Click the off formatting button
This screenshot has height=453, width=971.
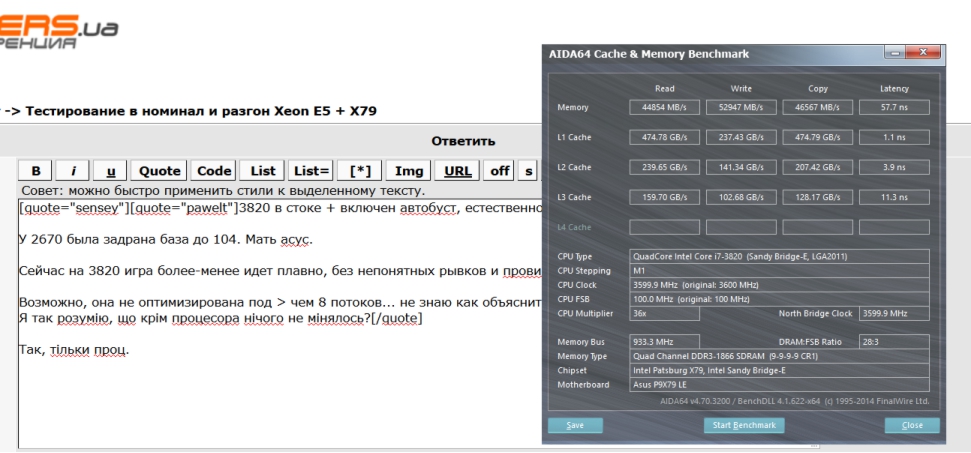pyautogui.click(x=499, y=171)
